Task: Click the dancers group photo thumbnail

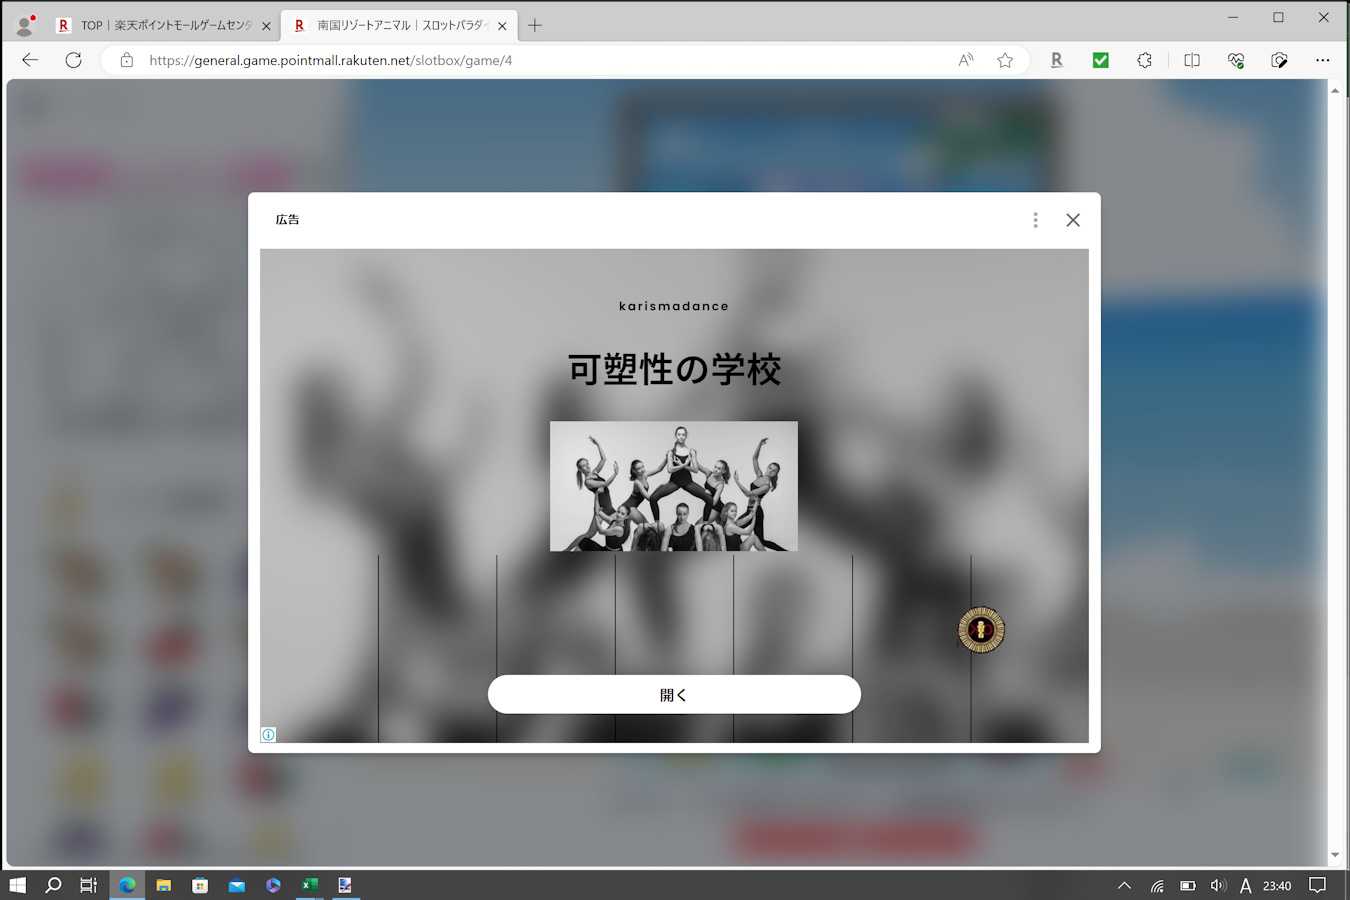Action: (x=673, y=486)
